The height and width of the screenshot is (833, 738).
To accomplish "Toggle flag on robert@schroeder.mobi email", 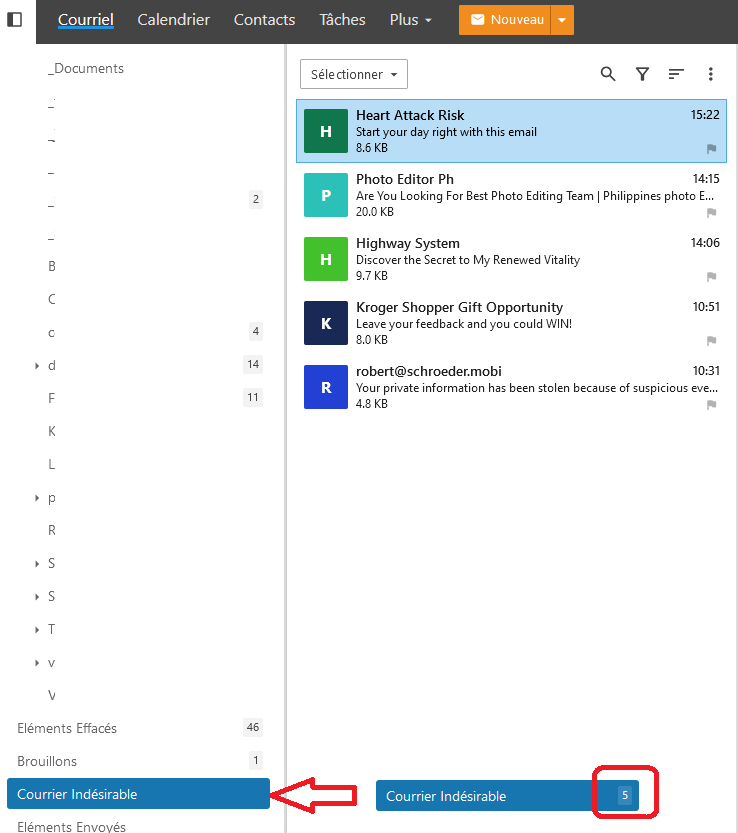I will 712,405.
